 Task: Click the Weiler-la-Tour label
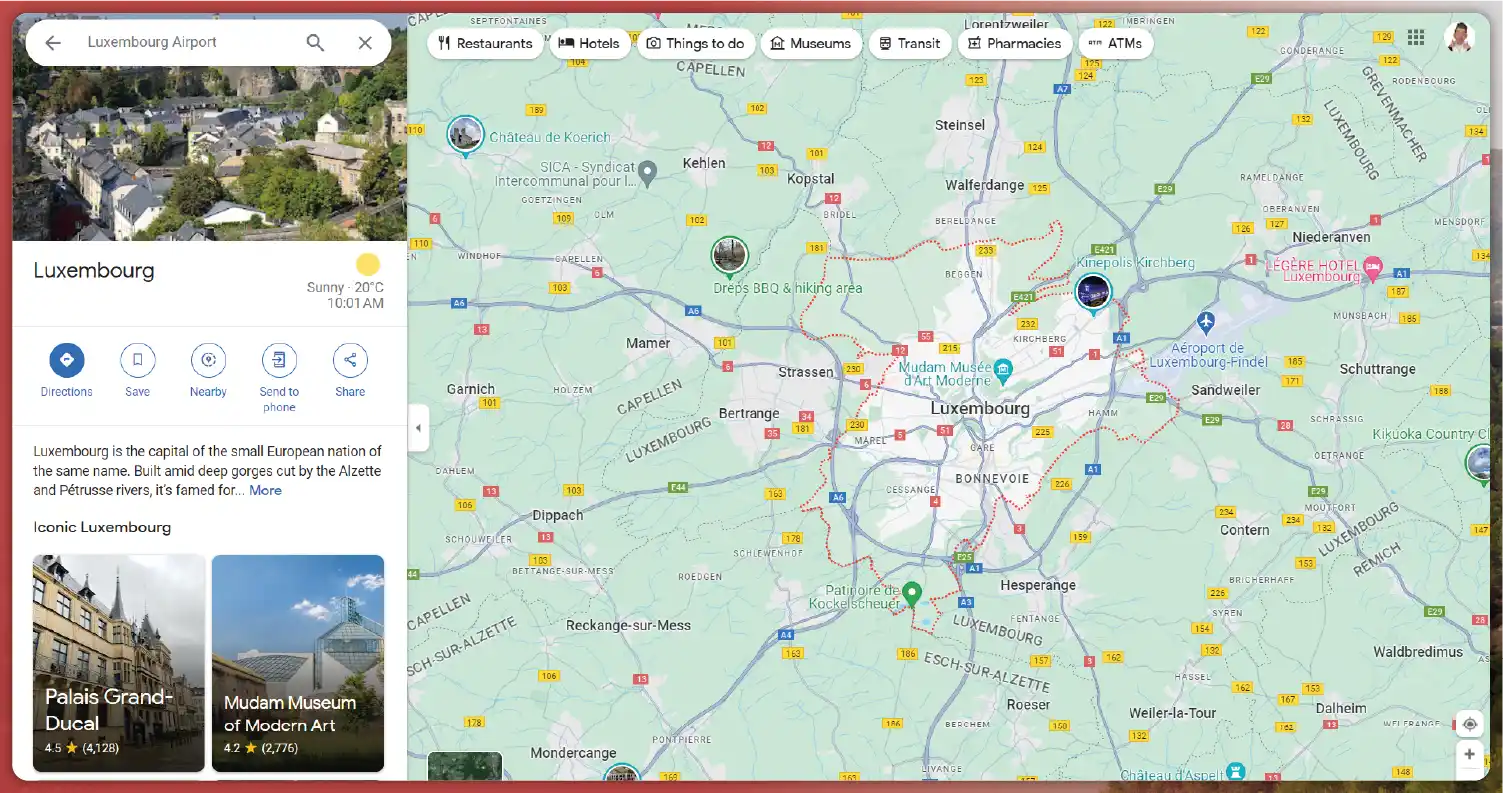1173,713
